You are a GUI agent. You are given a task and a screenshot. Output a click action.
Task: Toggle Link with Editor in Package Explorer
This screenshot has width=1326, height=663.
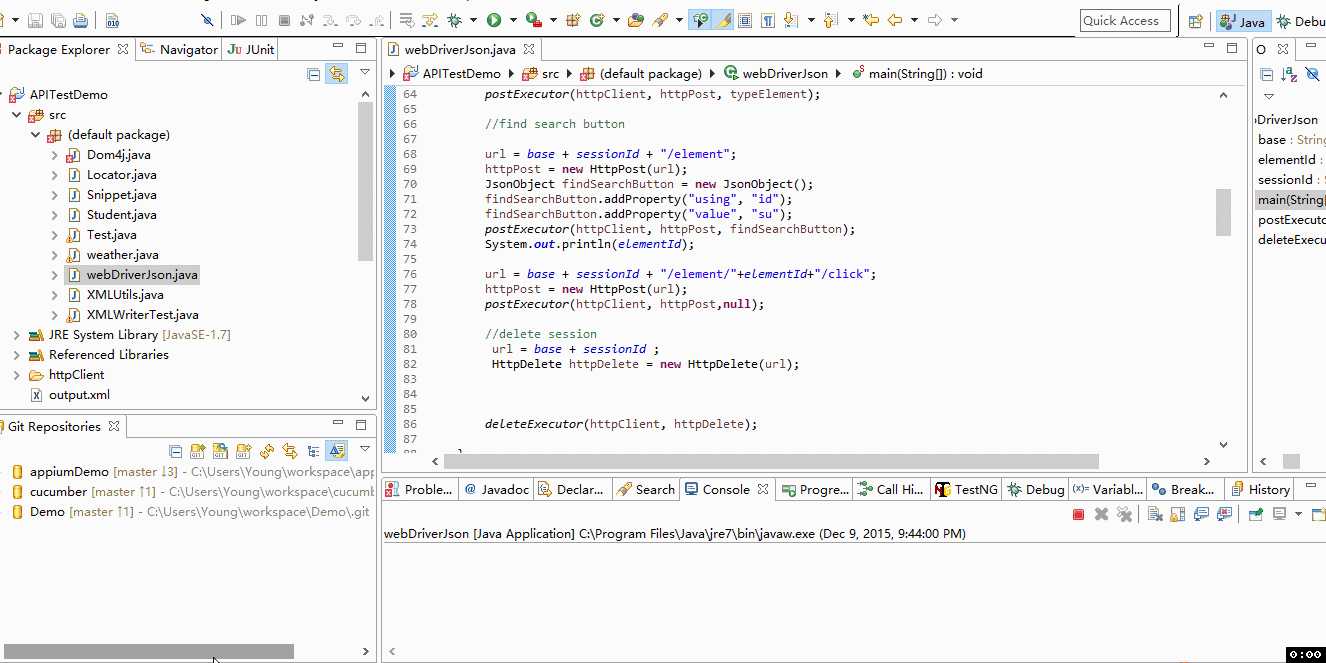click(x=337, y=74)
